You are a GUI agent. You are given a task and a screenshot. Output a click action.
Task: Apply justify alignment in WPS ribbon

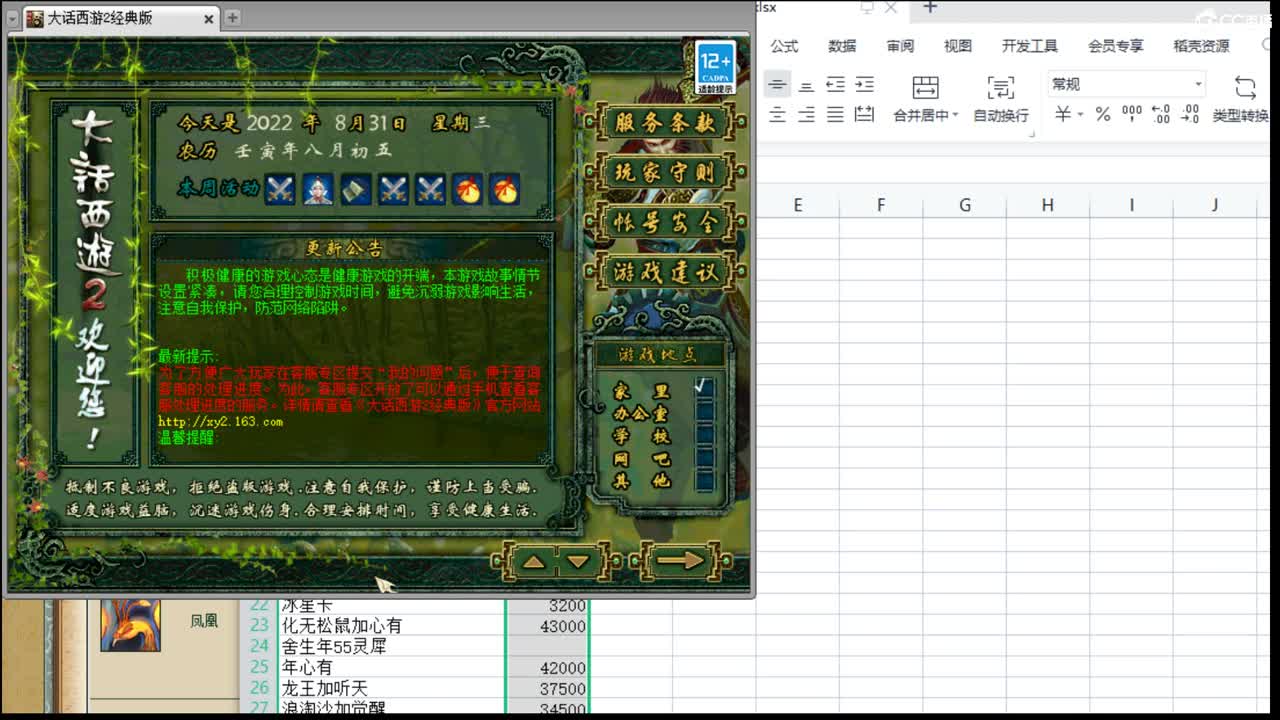click(835, 115)
